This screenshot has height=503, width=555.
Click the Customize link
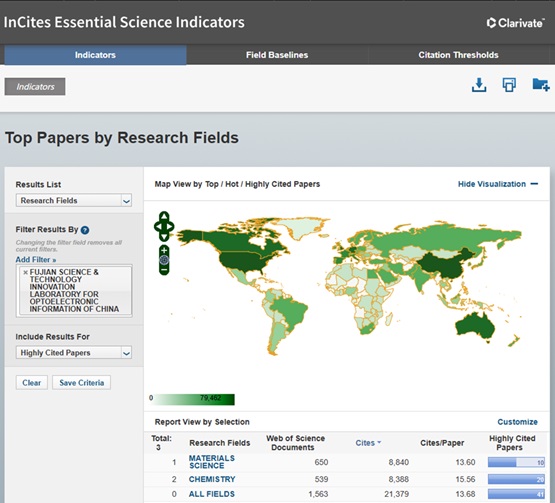517,422
